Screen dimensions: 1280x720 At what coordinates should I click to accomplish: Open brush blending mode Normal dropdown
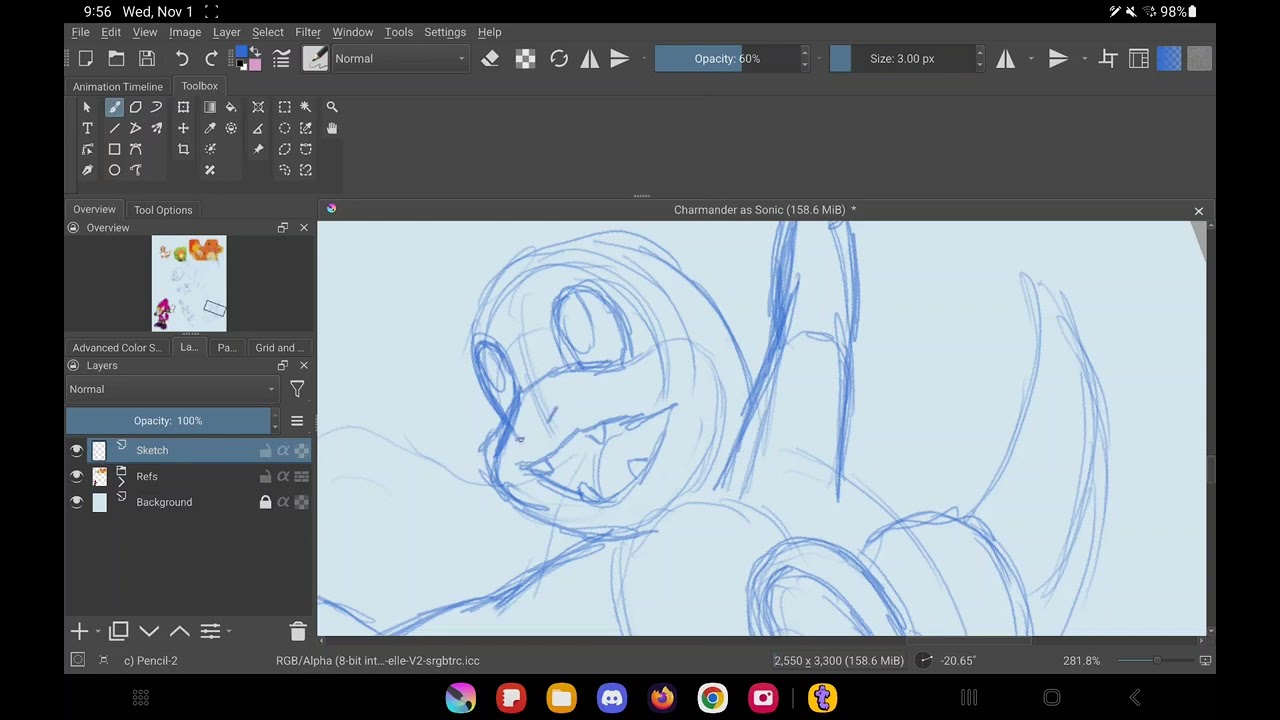[x=400, y=59]
